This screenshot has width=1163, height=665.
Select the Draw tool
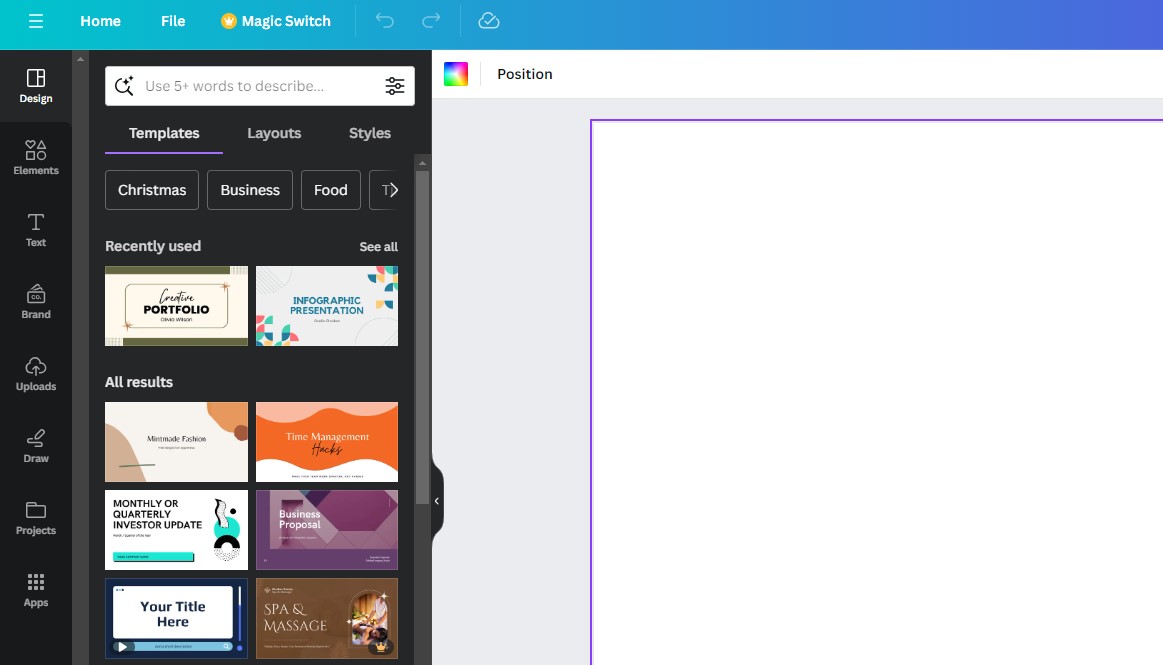pyautogui.click(x=36, y=446)
